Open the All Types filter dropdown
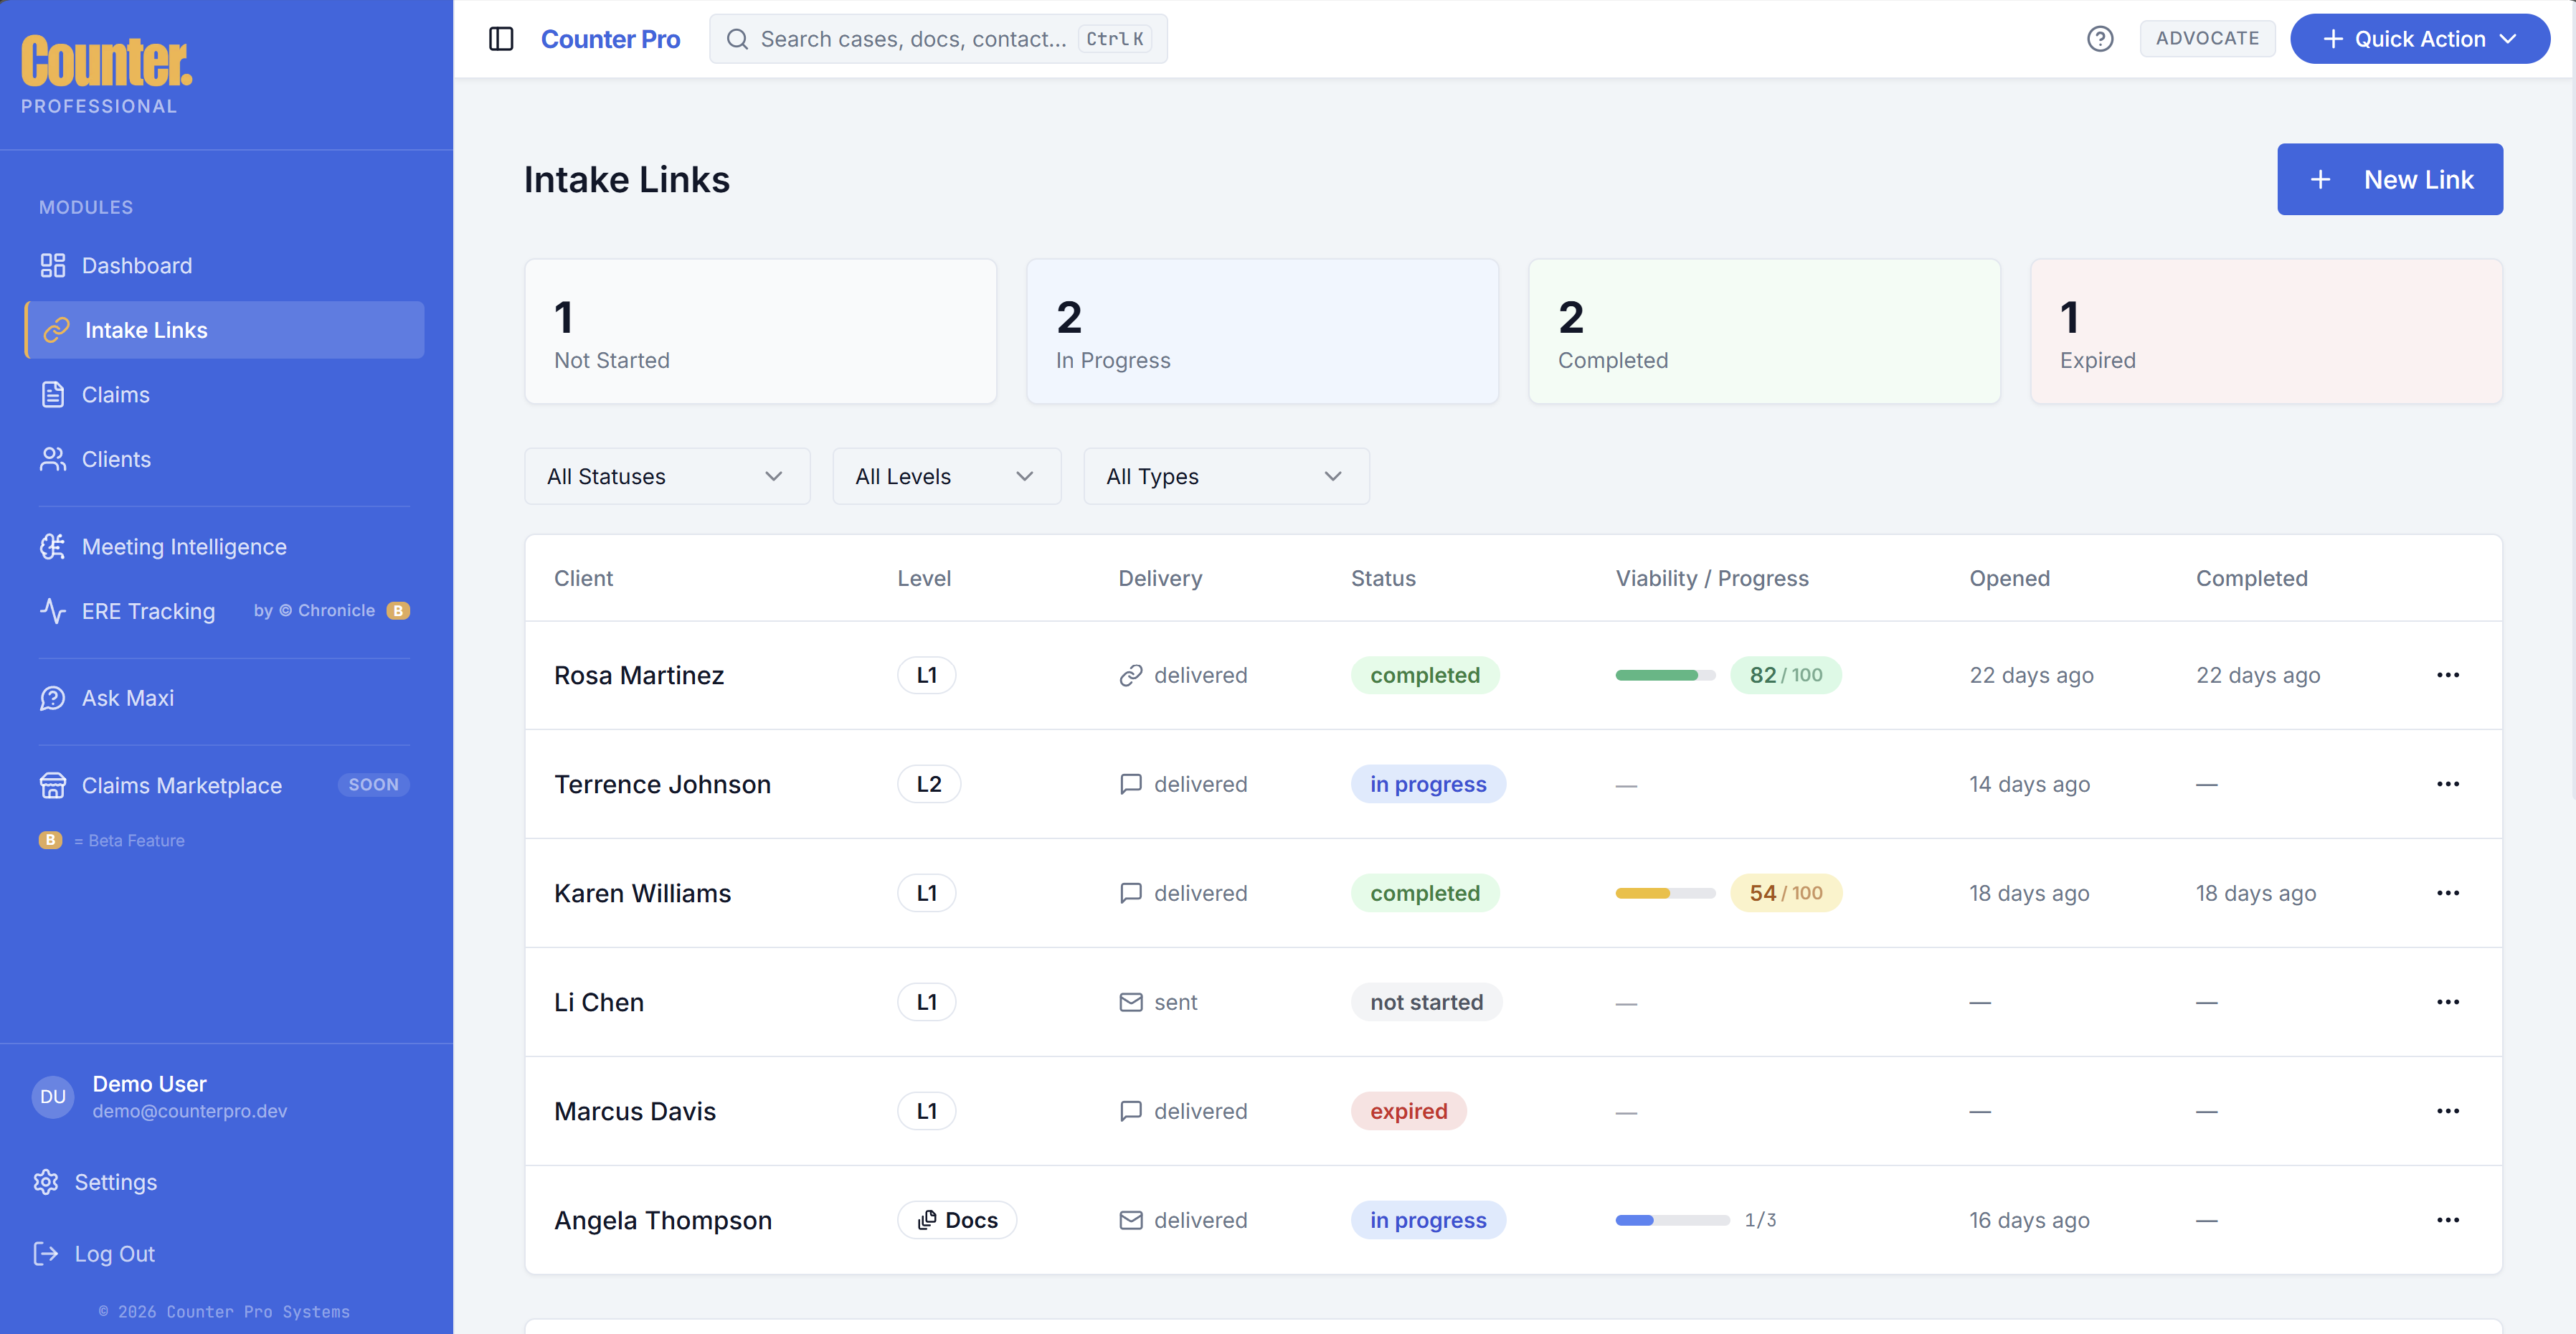The height and width of the screenshot is (1334, 2576). click(x=1226, y=476)
